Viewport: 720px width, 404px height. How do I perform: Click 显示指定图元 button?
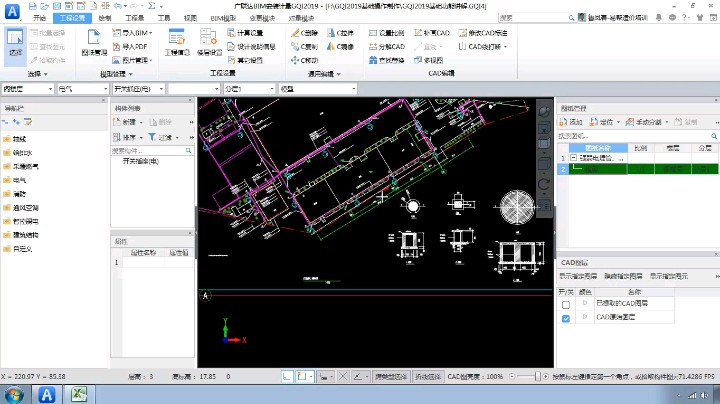(x=669, y=276)
